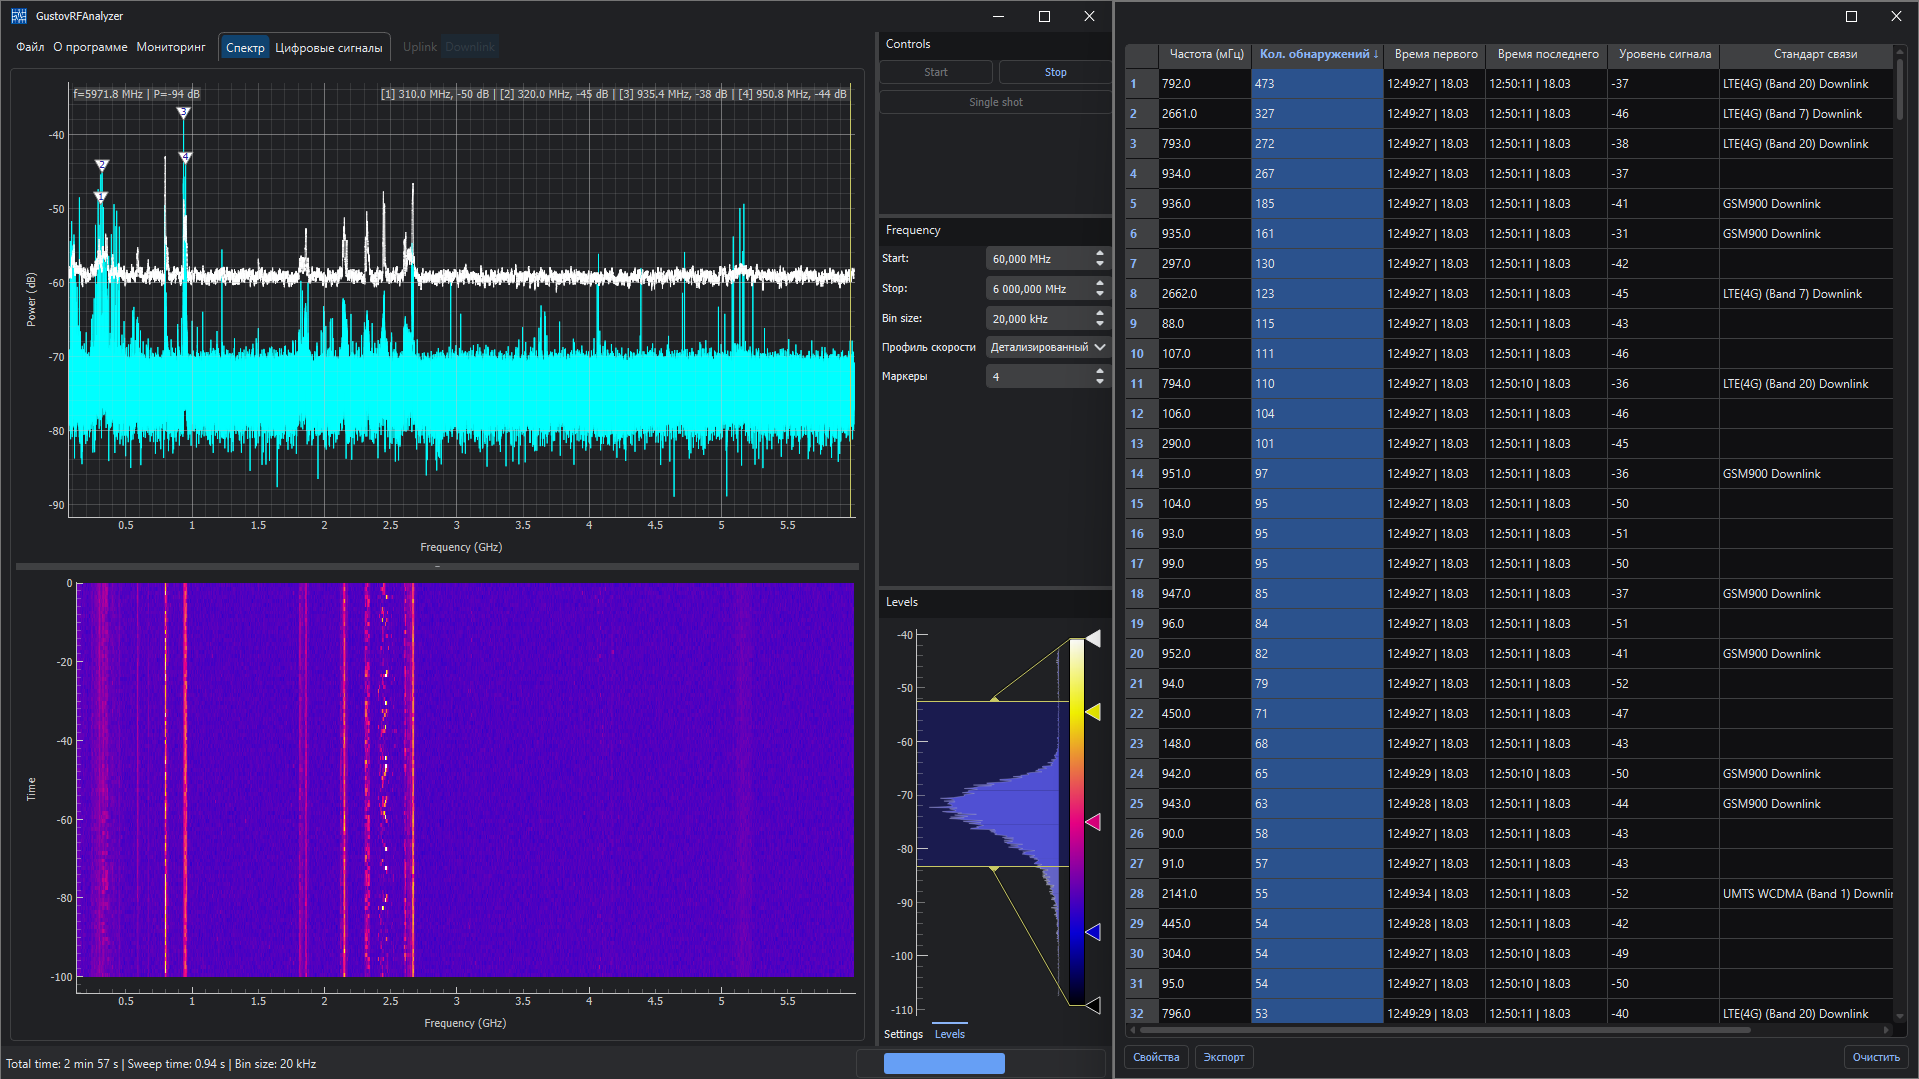The width and height of the screenshot is (1919, 1079).
Task: Click the Экспорт button
Action: click(1223, 1057)
